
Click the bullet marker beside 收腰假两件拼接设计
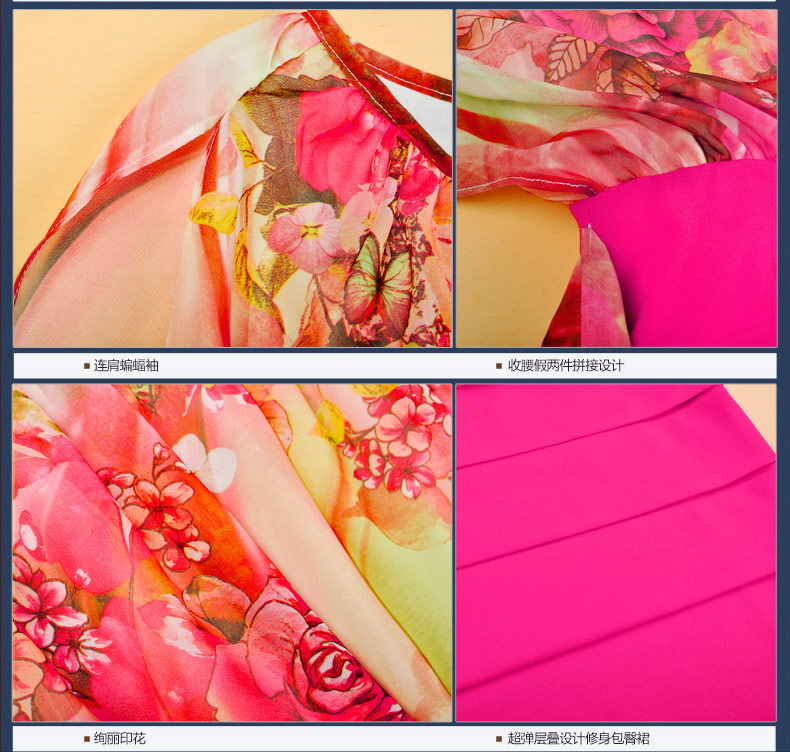pos(499,366)
